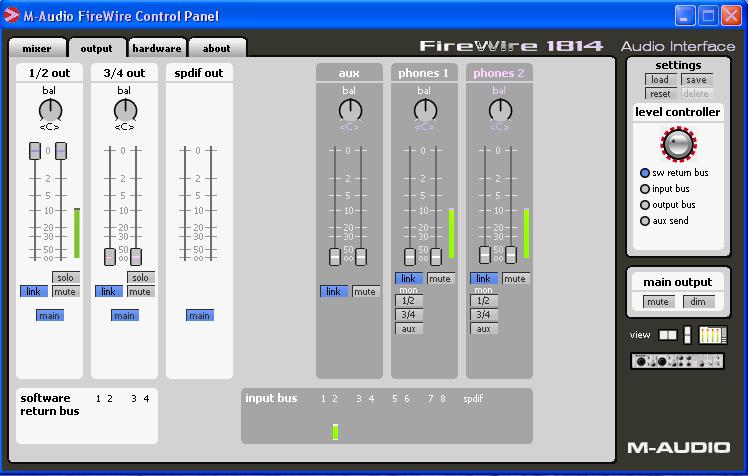Toggle link on 1/2 out channel

(x=34, y=291)
